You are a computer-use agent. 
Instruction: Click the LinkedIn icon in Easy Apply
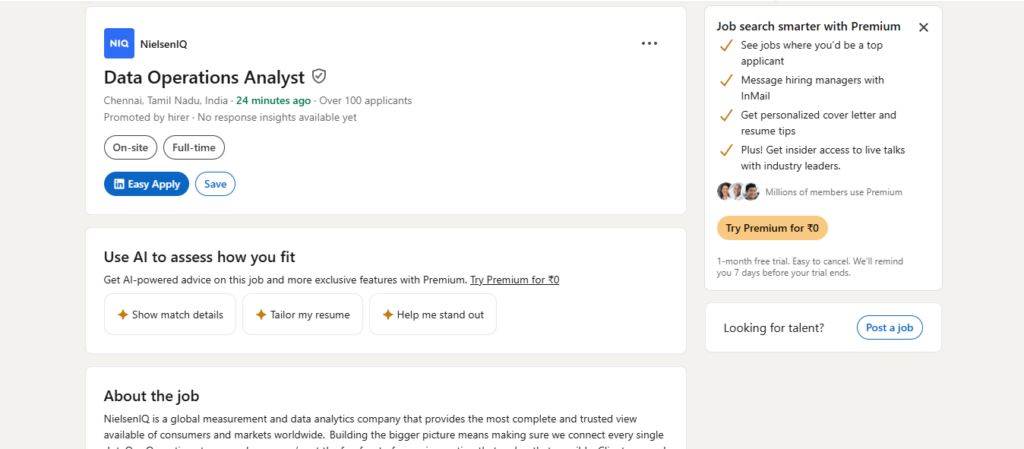click(120, 184)
